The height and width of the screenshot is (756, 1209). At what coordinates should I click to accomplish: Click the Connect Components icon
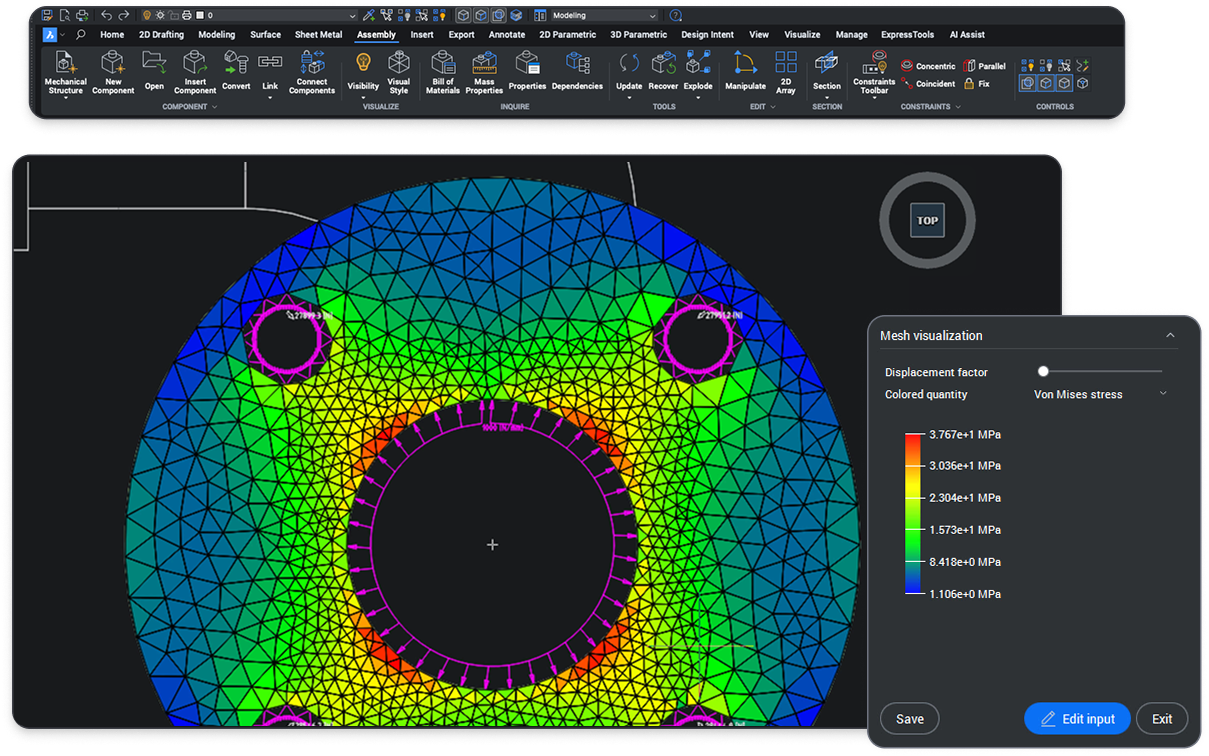(x=312, y=64)
